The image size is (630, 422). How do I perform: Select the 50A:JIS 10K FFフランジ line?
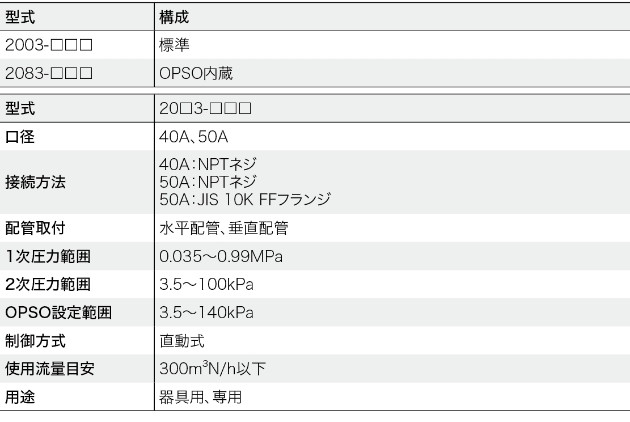[245, 199]
